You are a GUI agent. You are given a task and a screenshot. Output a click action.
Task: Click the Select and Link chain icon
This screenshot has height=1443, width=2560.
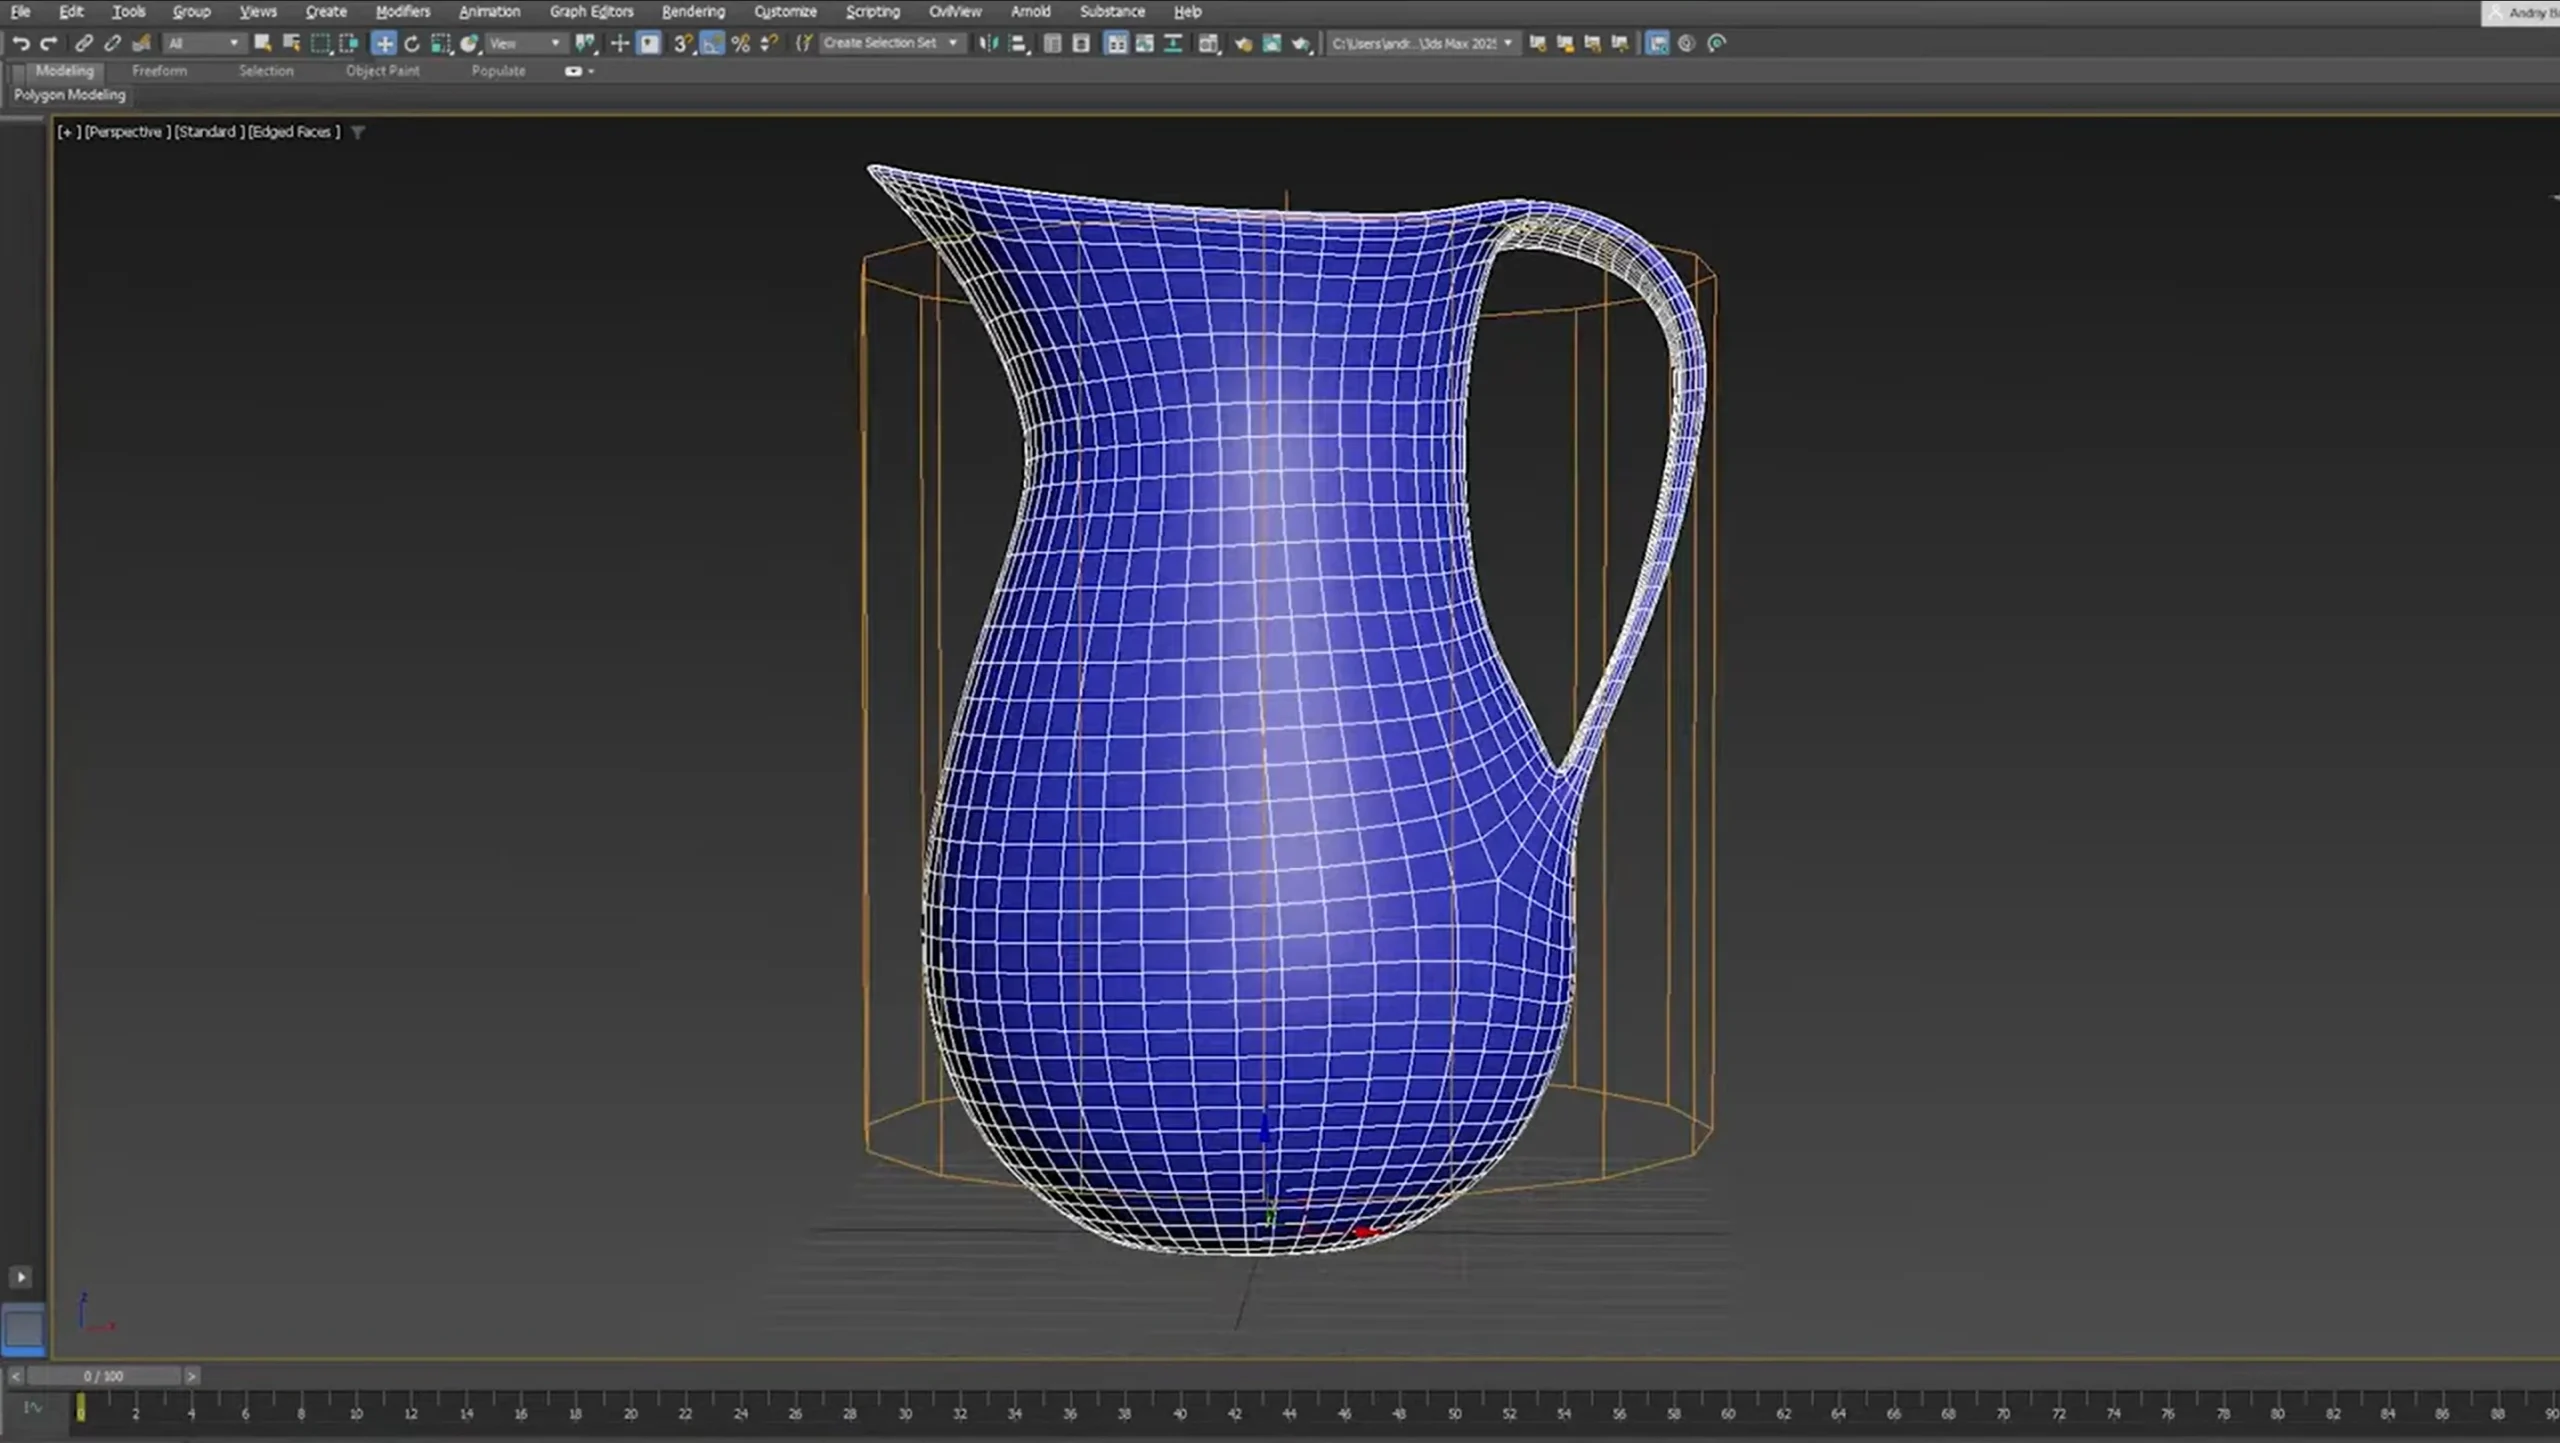click(x=84, y=43)
